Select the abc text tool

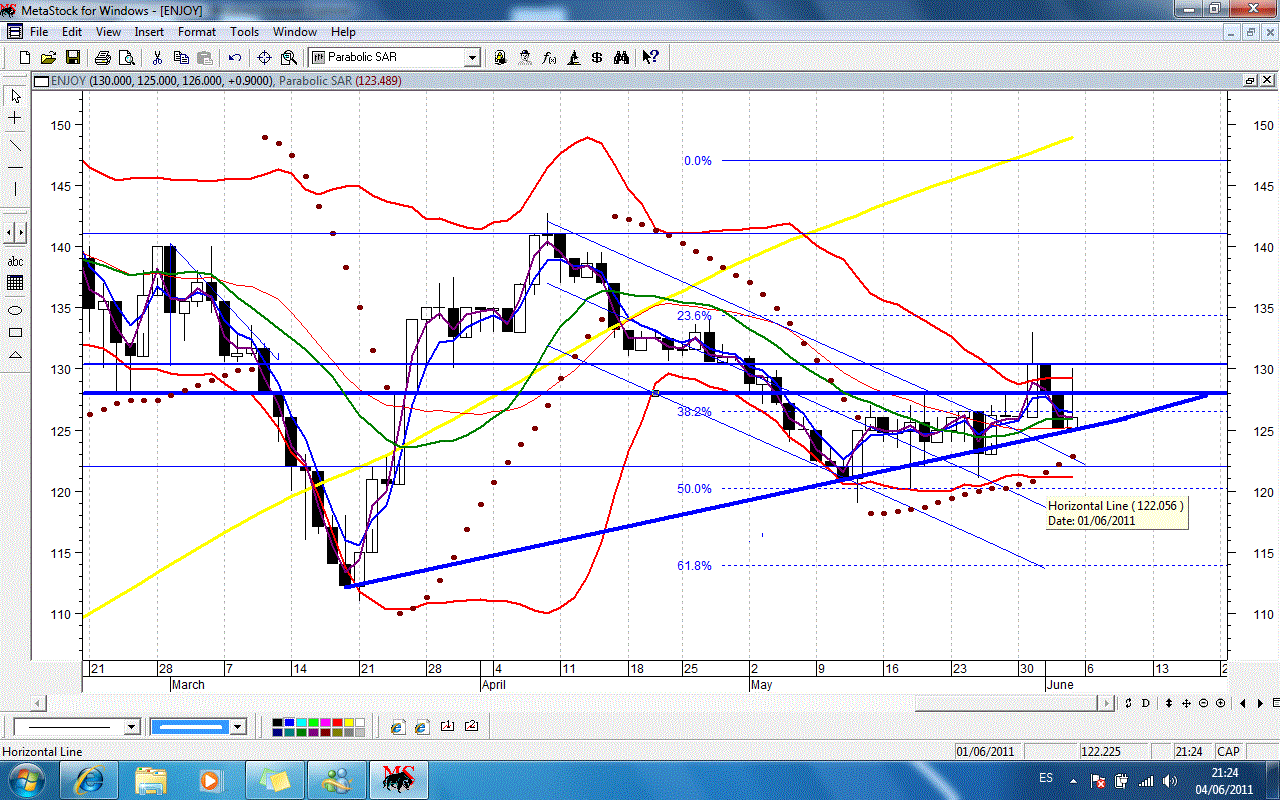click(15, 261)
